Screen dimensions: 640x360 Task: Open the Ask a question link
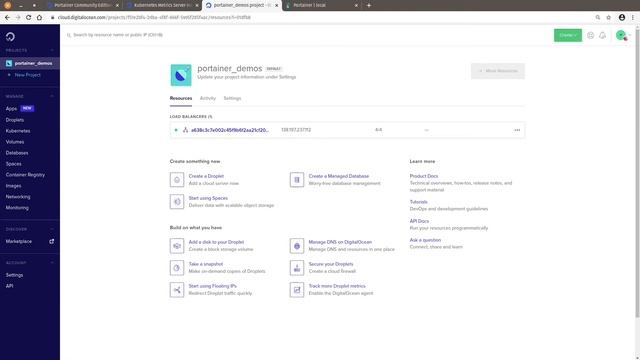(425, 240)
